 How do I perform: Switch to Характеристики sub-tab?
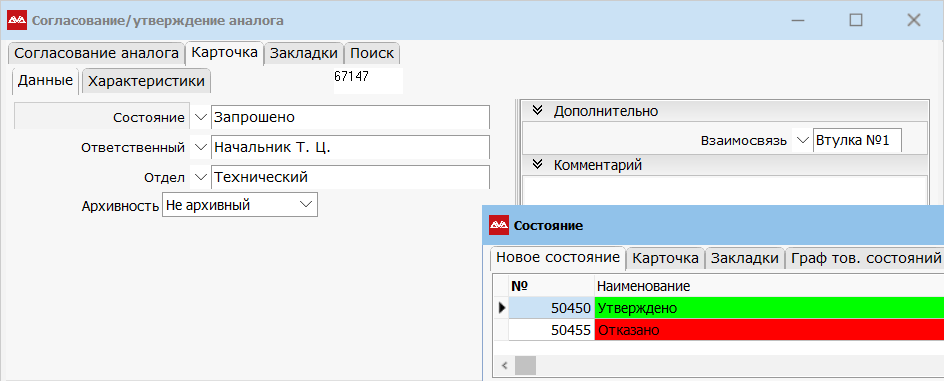click(146, 81)
